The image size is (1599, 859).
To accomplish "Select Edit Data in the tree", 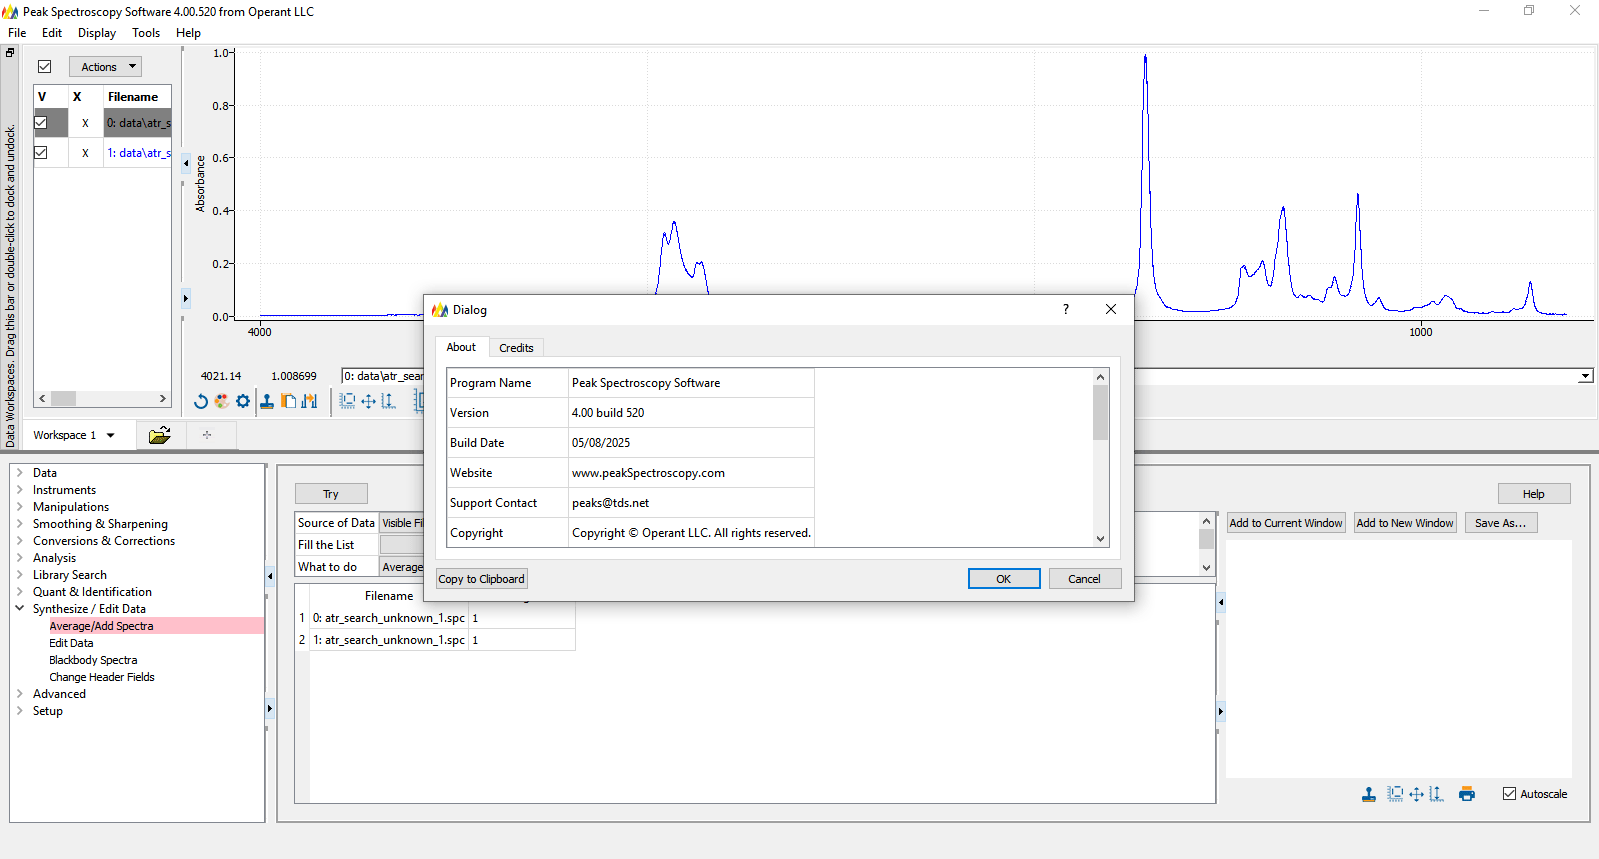I will pos(71,643).
